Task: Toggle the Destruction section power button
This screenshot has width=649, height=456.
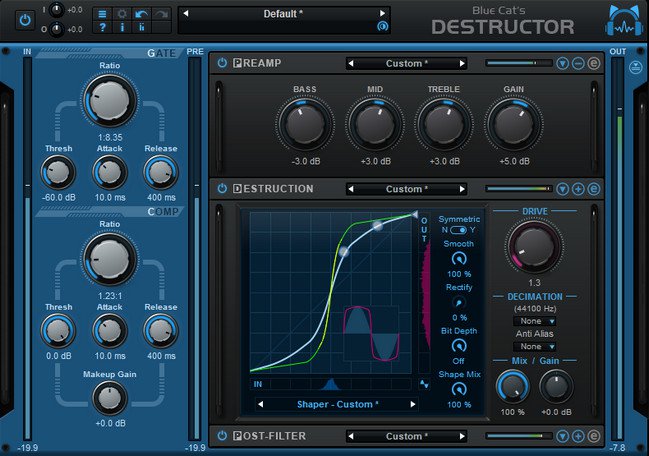Action: (x=222, y=189)
